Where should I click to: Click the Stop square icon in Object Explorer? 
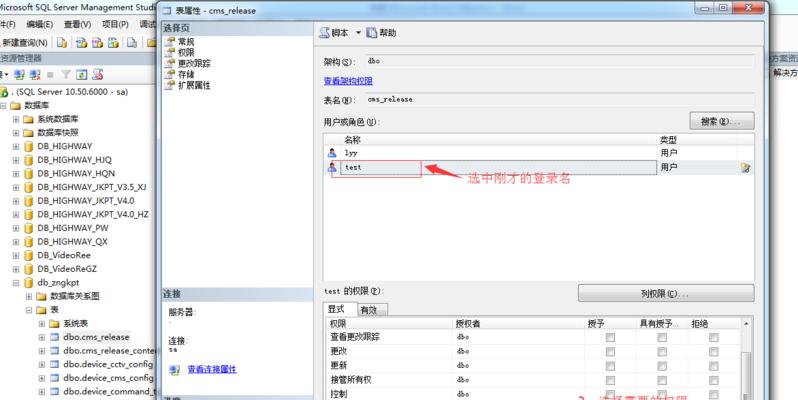pos(50,75)
